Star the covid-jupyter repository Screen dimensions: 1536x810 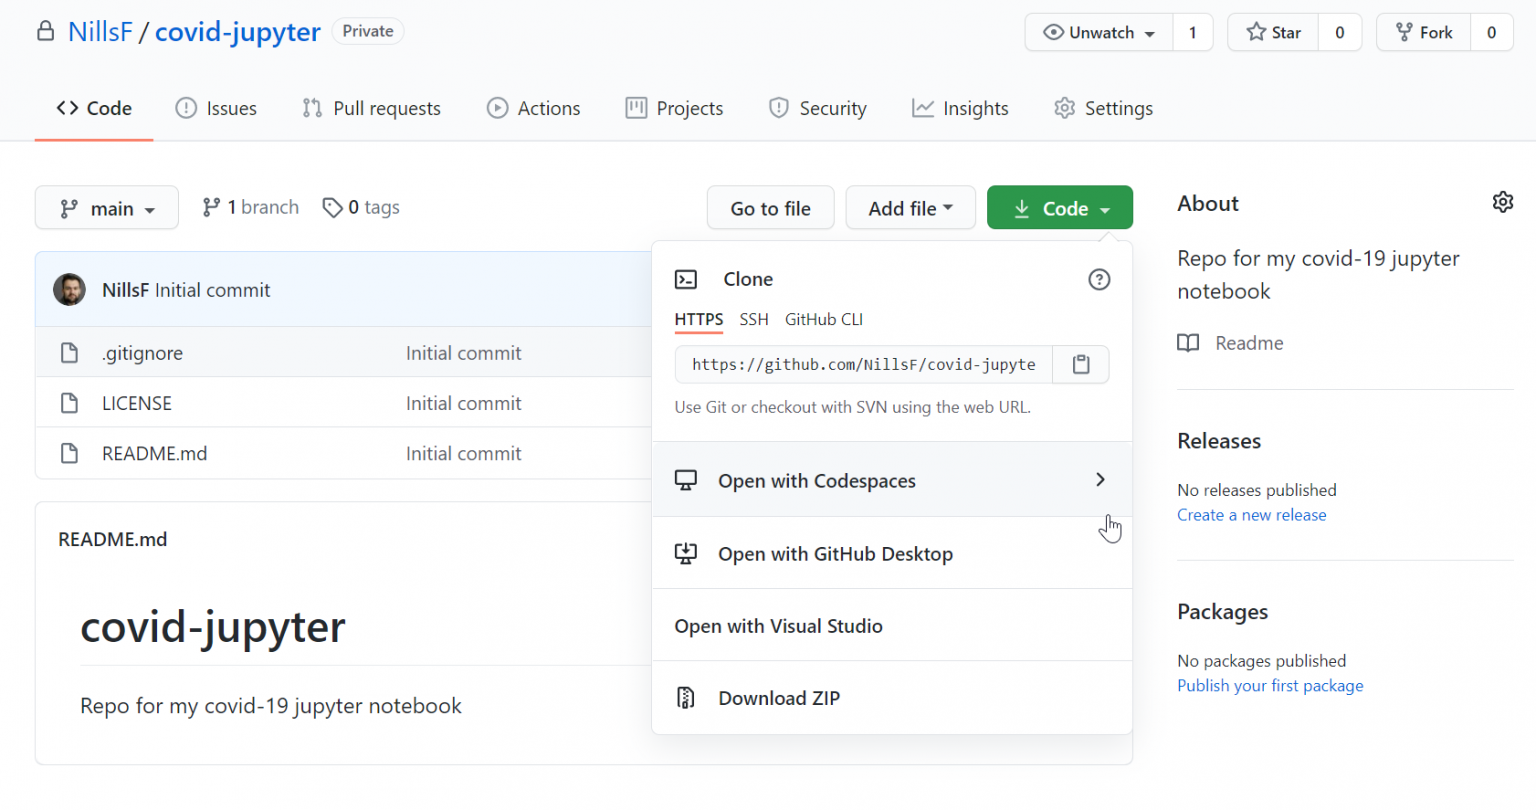[x=1273, y=32]
